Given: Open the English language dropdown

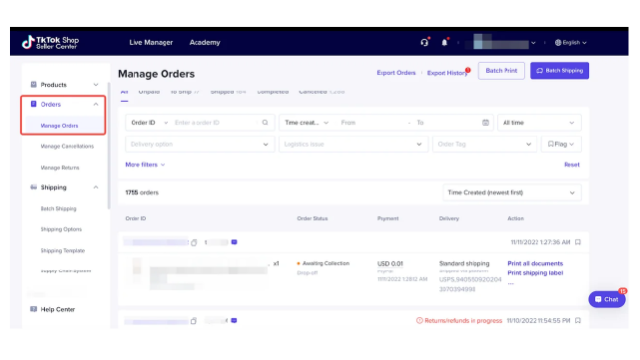Looking at the screenshot, I should coord(571,42).
